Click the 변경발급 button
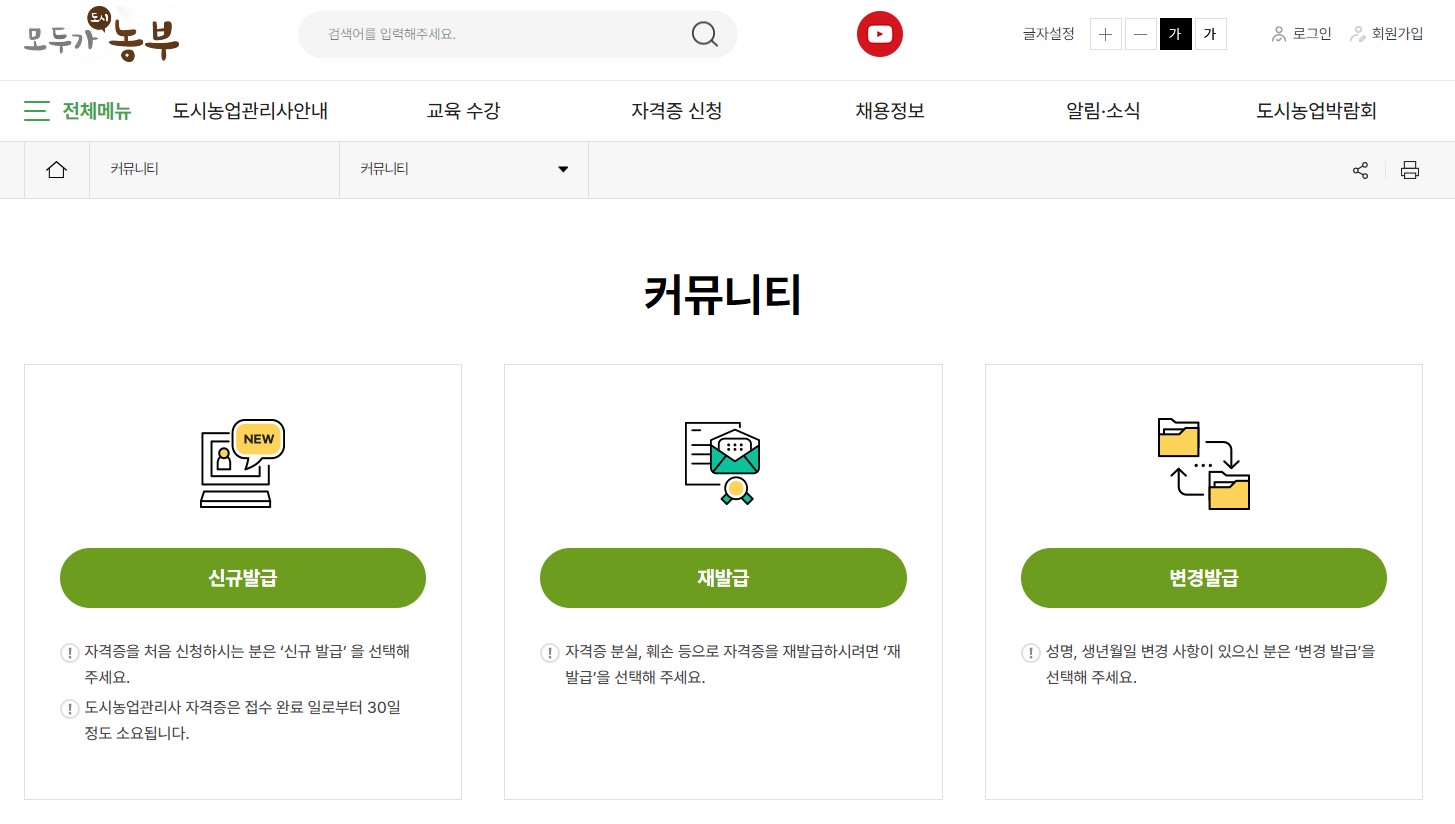Image resolution: width=1455 pixels, height=824 pixels. coord(1203,578)
